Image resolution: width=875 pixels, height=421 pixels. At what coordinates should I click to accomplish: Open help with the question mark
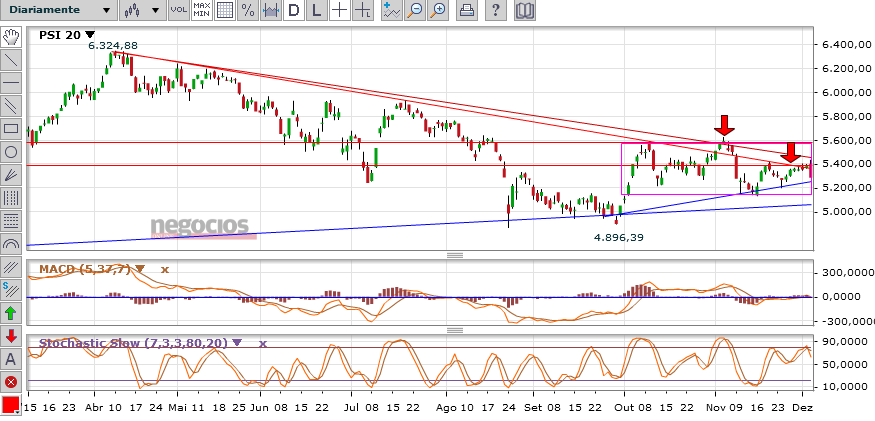click(x=496, y=9)
